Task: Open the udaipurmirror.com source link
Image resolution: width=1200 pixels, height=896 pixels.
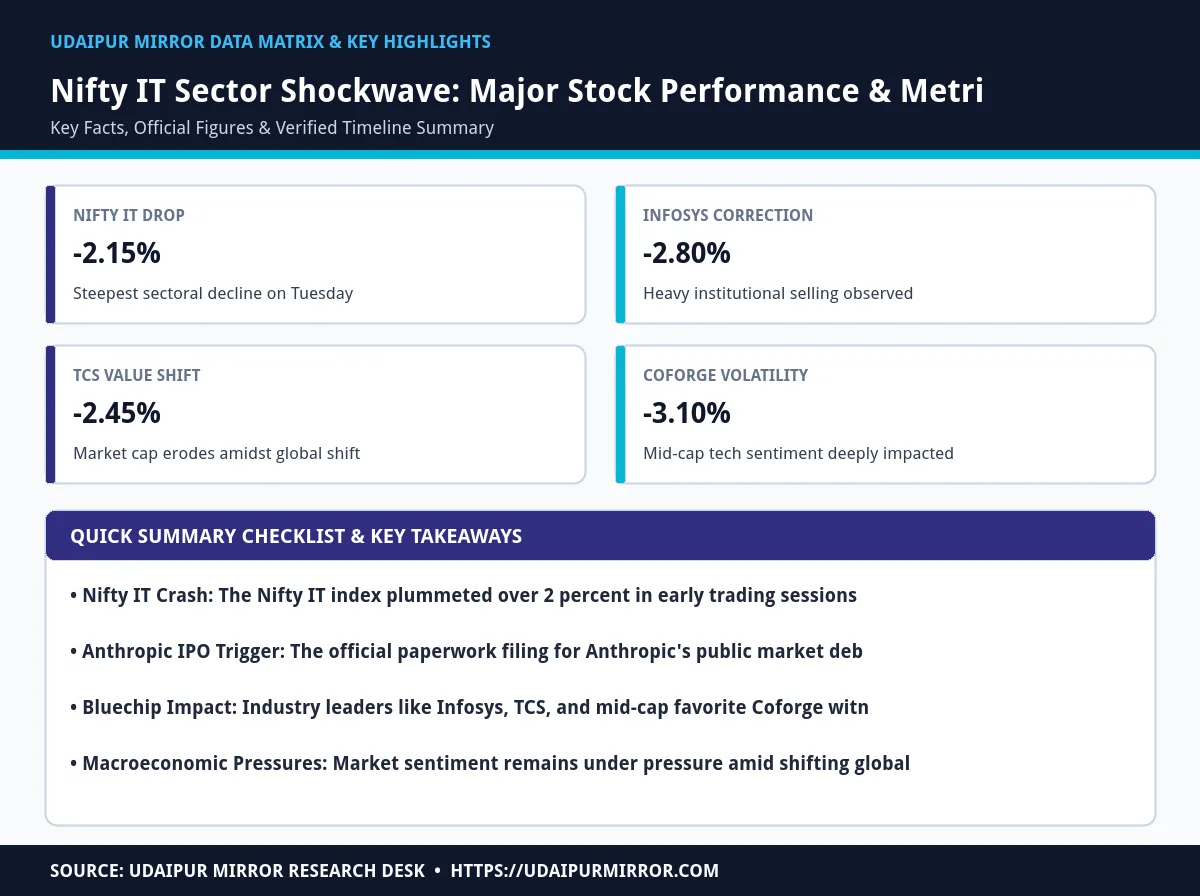Action: coord(585,871)
